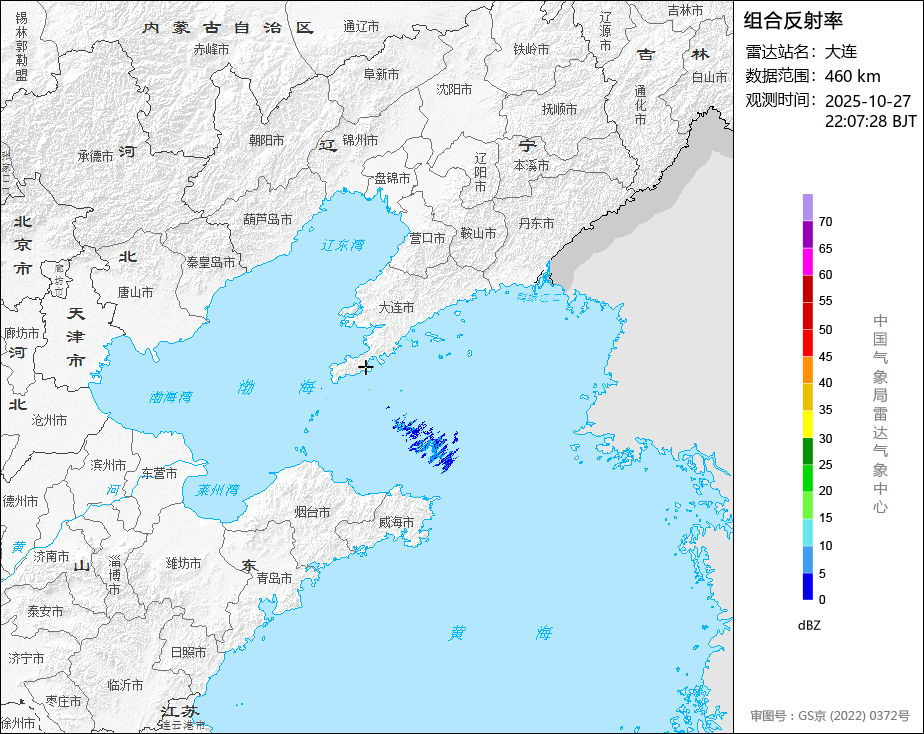Click the 唐山市 map label

pos(136,292)
